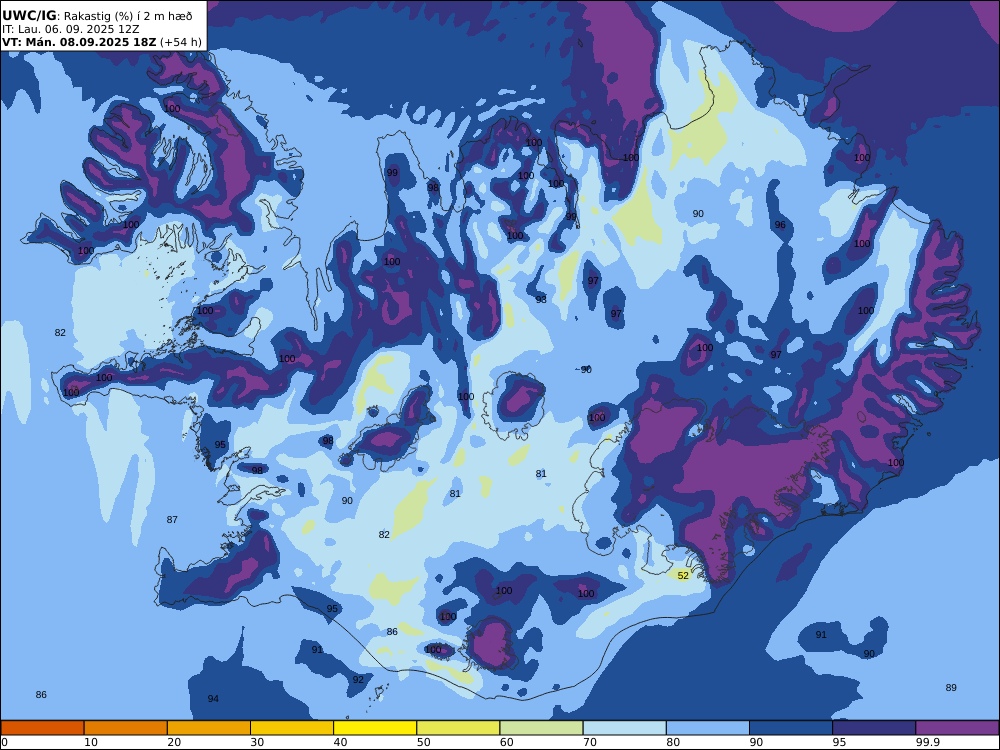Click the golden 30–40 legend swatch
The image size is (1000, 750).
pos(292,728)
